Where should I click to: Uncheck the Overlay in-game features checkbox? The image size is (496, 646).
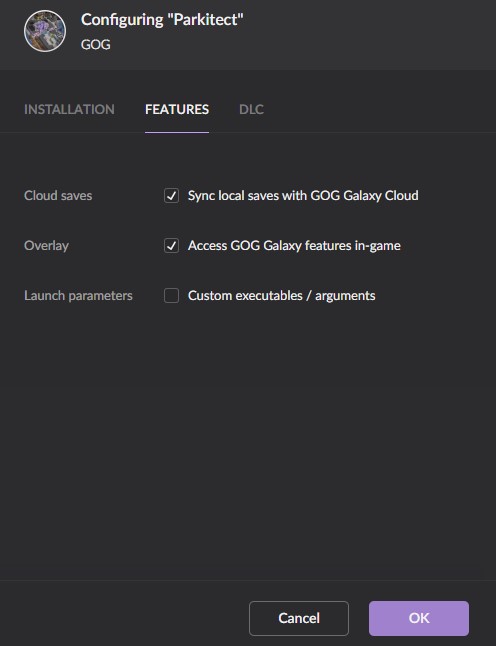point(171,246)
